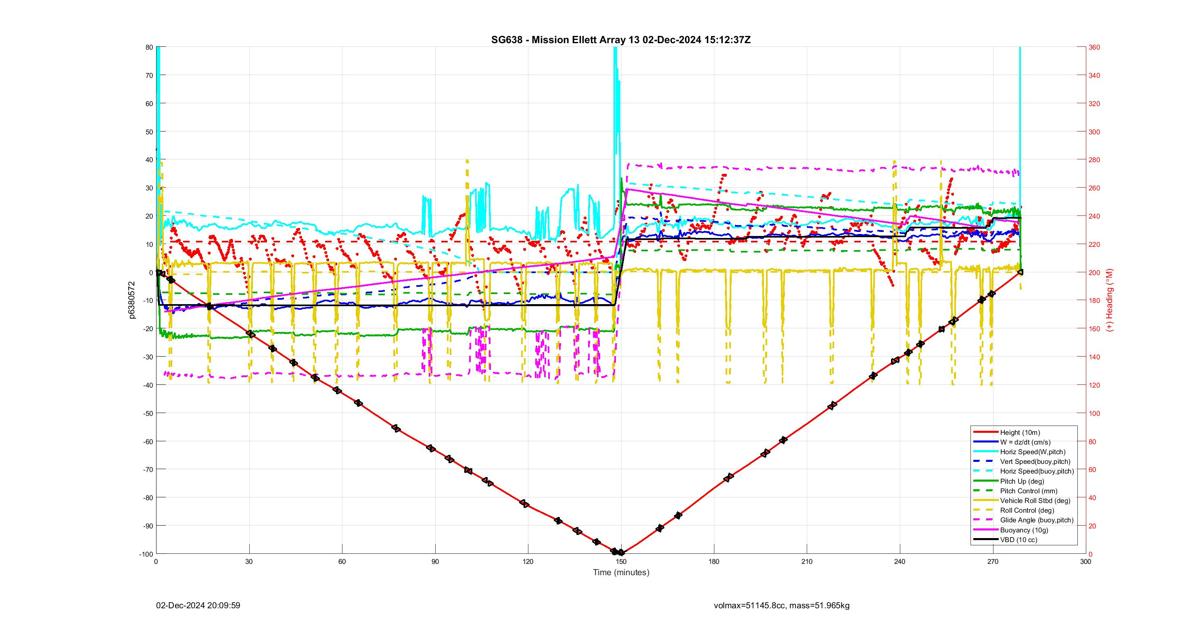Click the right heading axis tick label '360'

(x=1095, y=47)
